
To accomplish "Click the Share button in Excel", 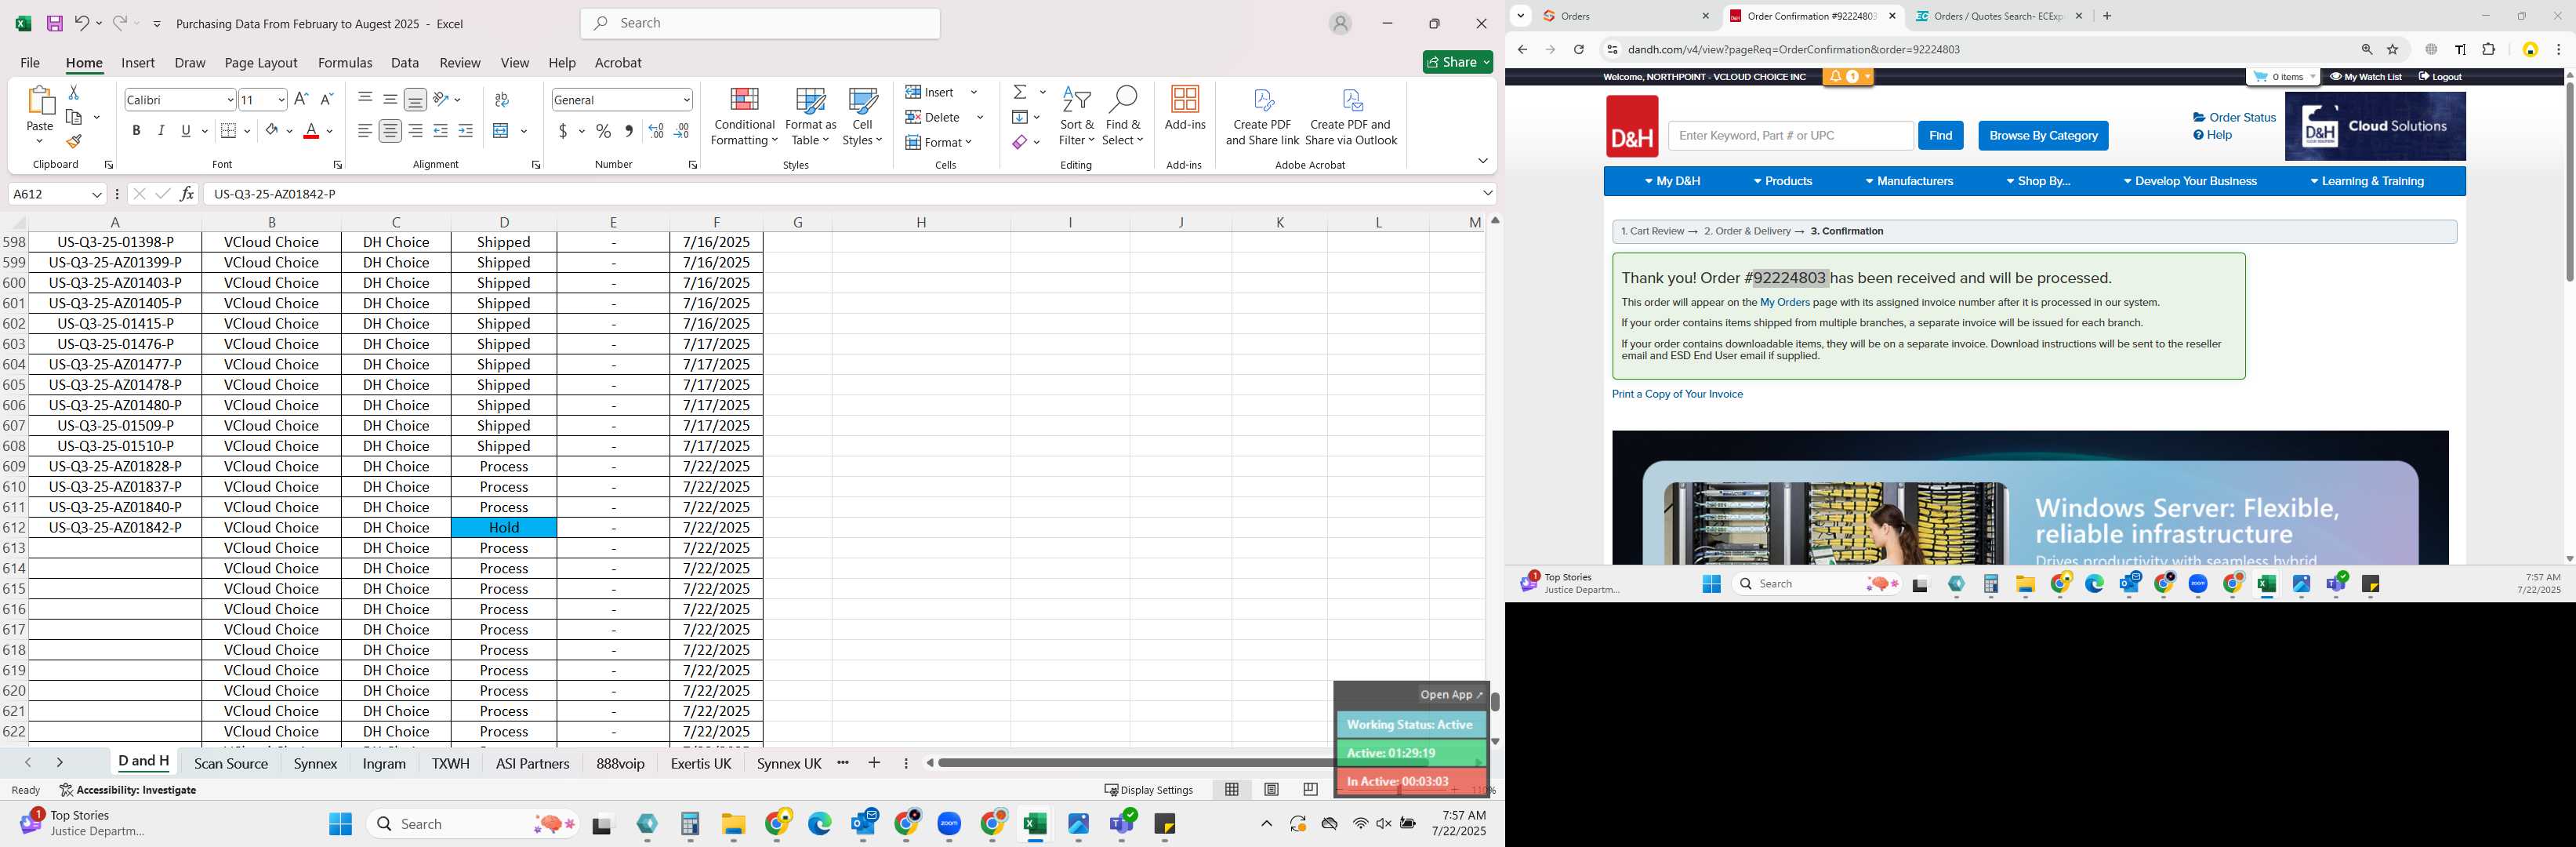I will [x=1458, y=62].
